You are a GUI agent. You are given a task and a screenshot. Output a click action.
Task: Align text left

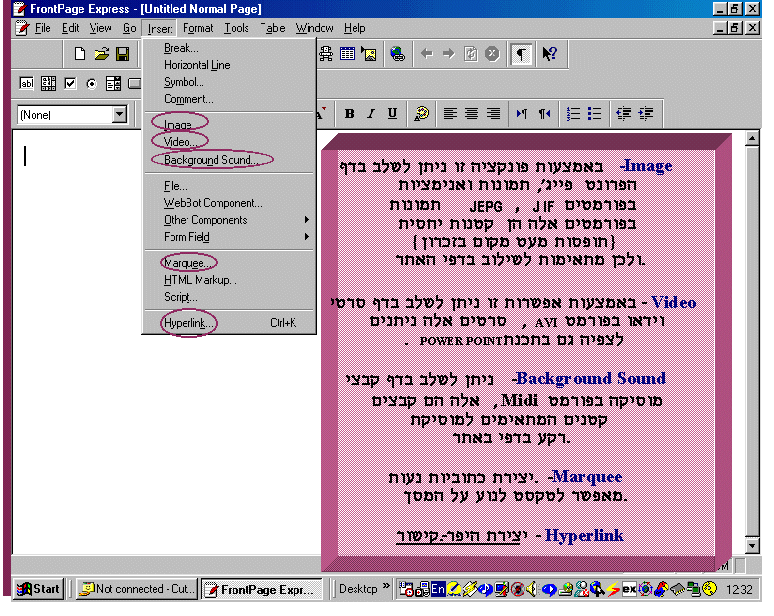tap(450, 114)
